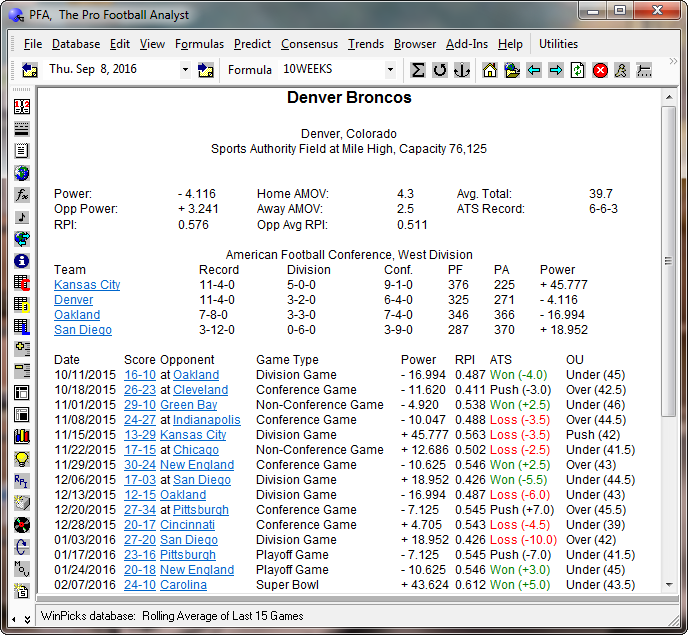This screenshot has width=688, height=635.
Task: Click the globe with arrows sidebar icon
Action: [x=22, y=239]
